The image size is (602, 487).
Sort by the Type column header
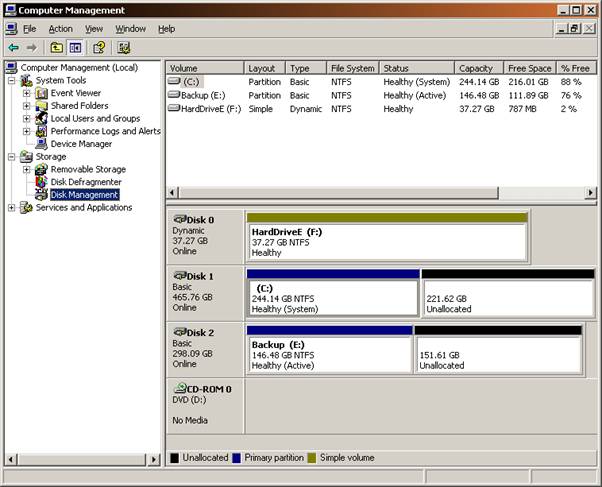pos(306,68)
